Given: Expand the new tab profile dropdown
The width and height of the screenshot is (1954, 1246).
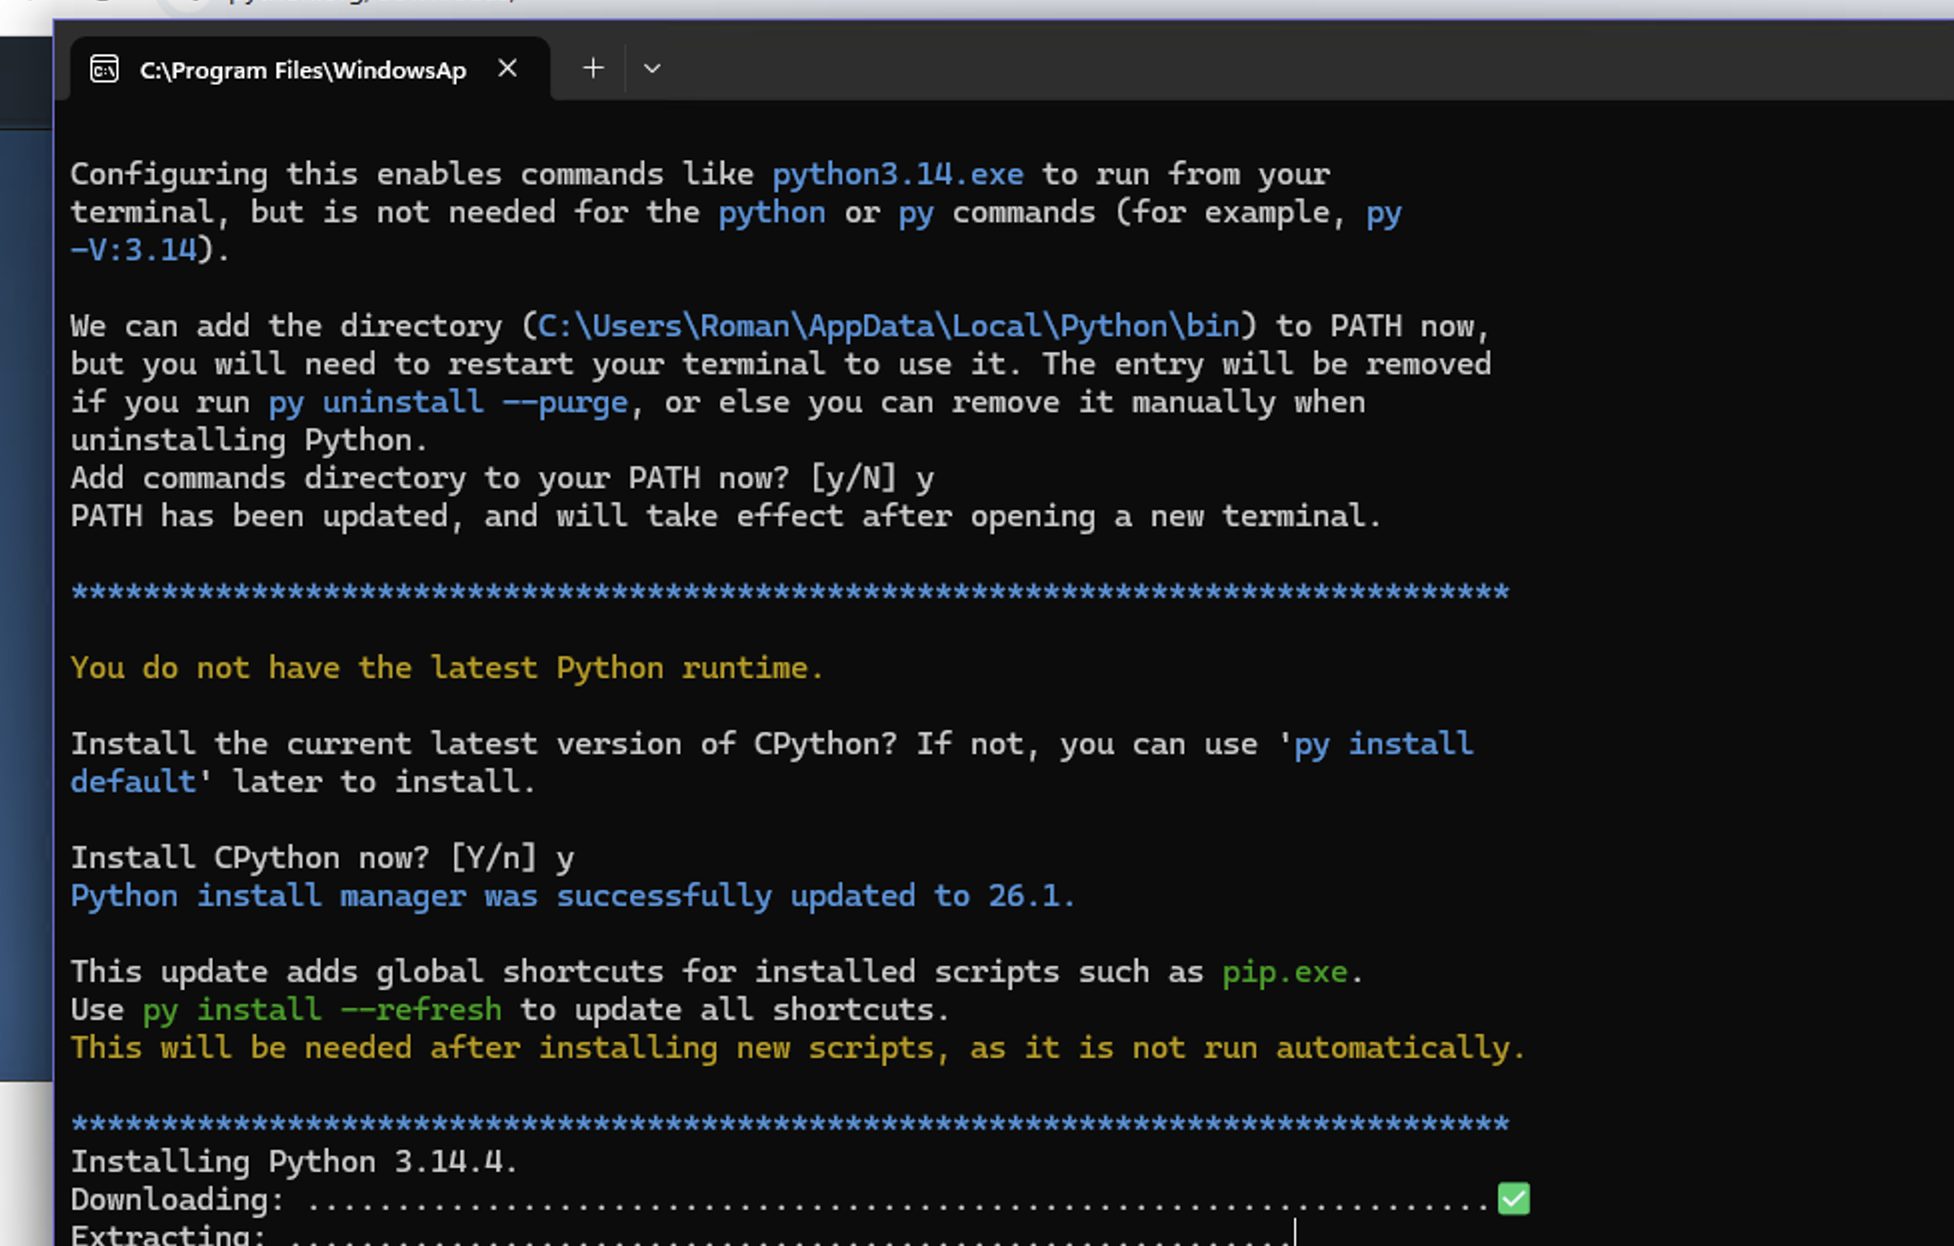Looking at the screenshot, I should [652, 68].
